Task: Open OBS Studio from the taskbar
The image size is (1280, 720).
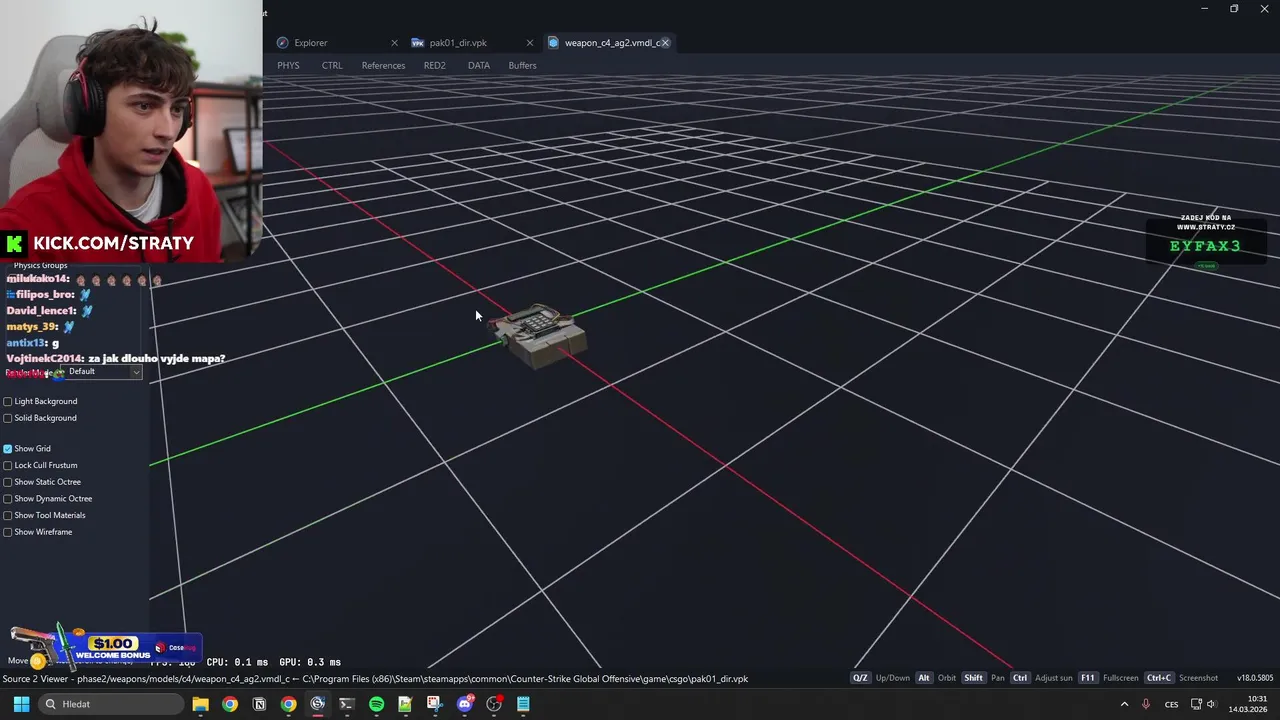Action: coord(494,704)
